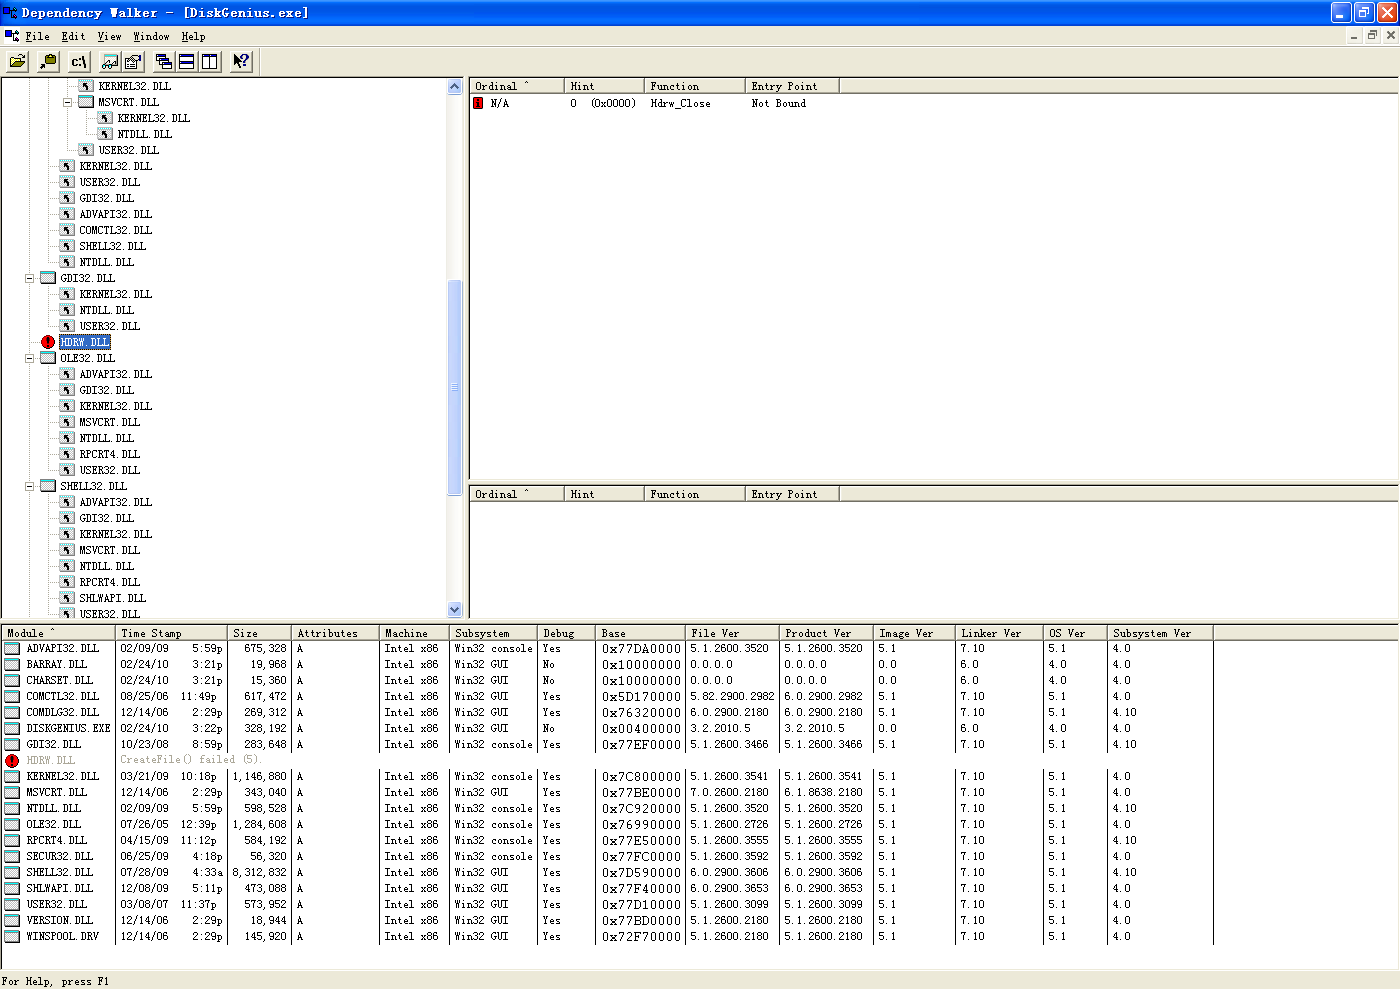This screenshot has width=1400, height=989.
Task: Click the Cascade windows toolbar icon
Action: click(164, 61)
